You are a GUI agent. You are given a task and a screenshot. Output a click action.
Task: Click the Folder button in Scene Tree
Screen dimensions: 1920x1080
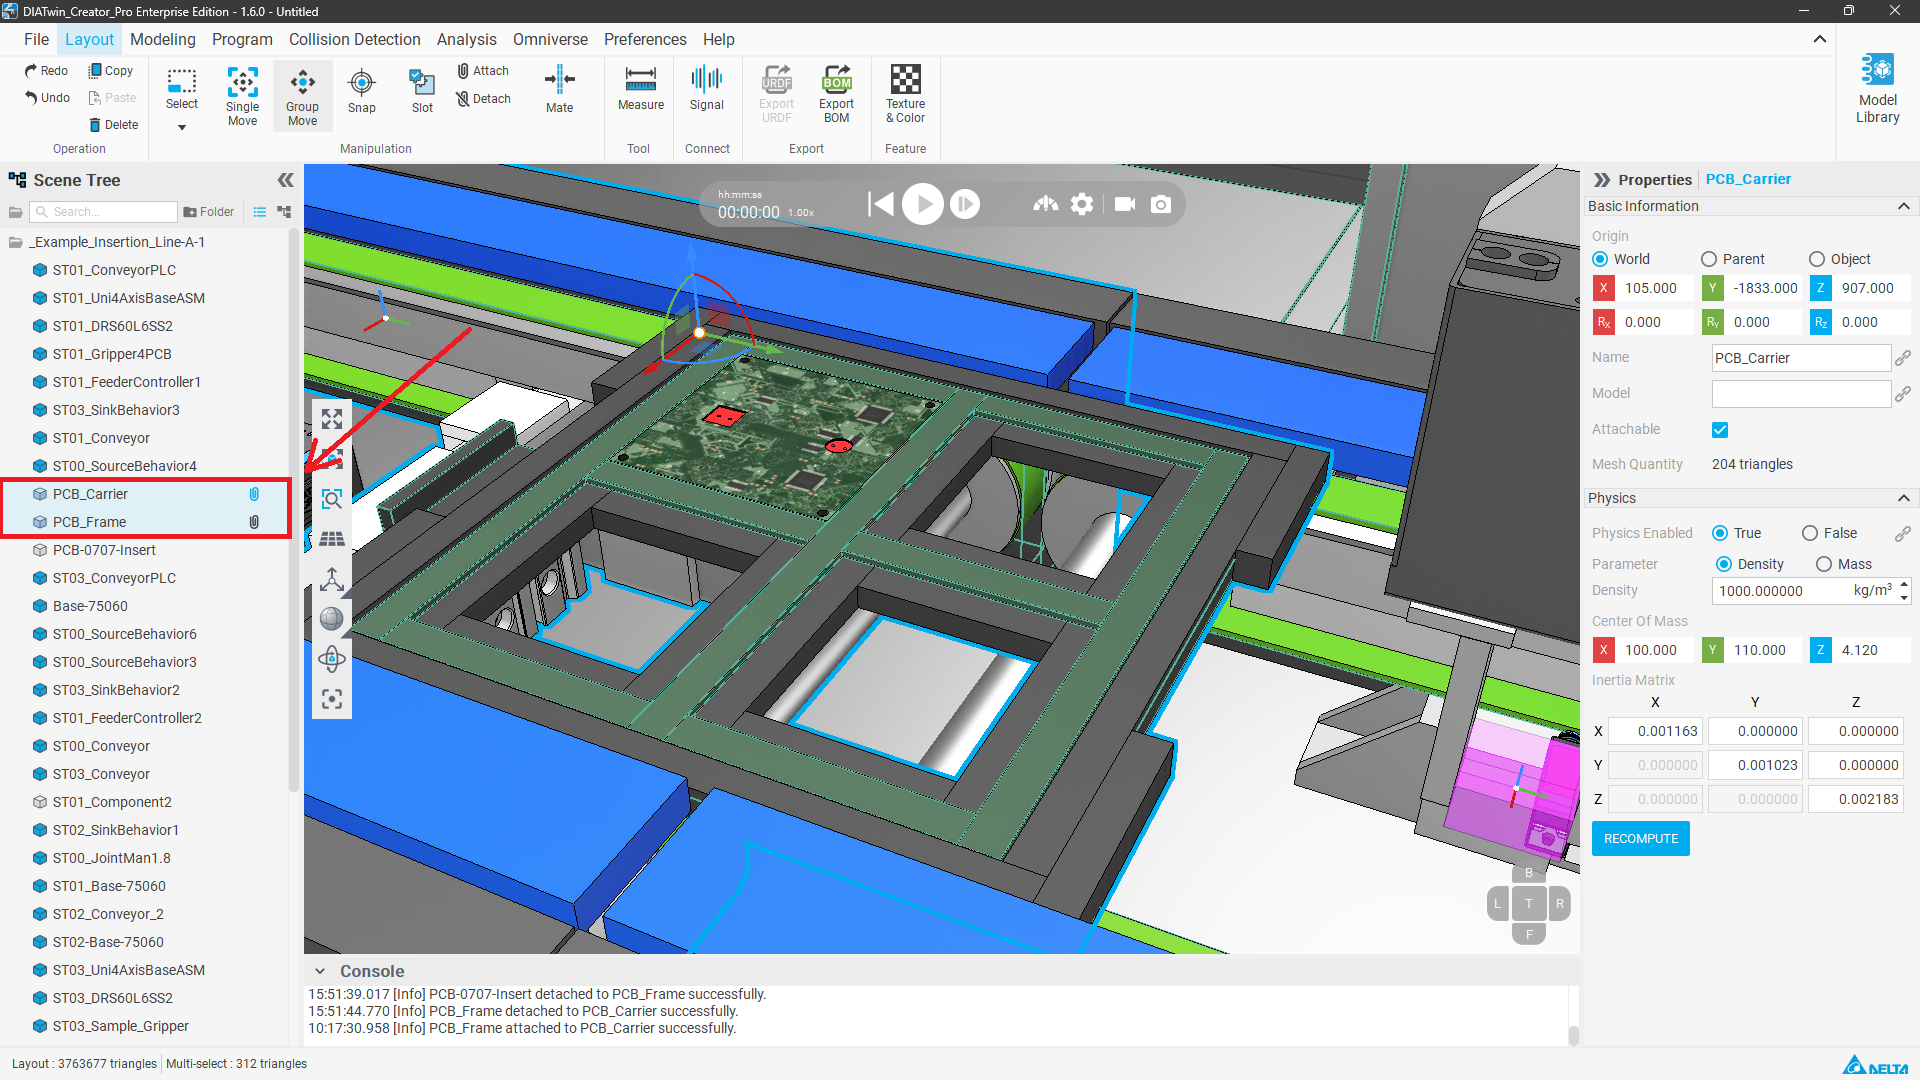coord(209,212)
